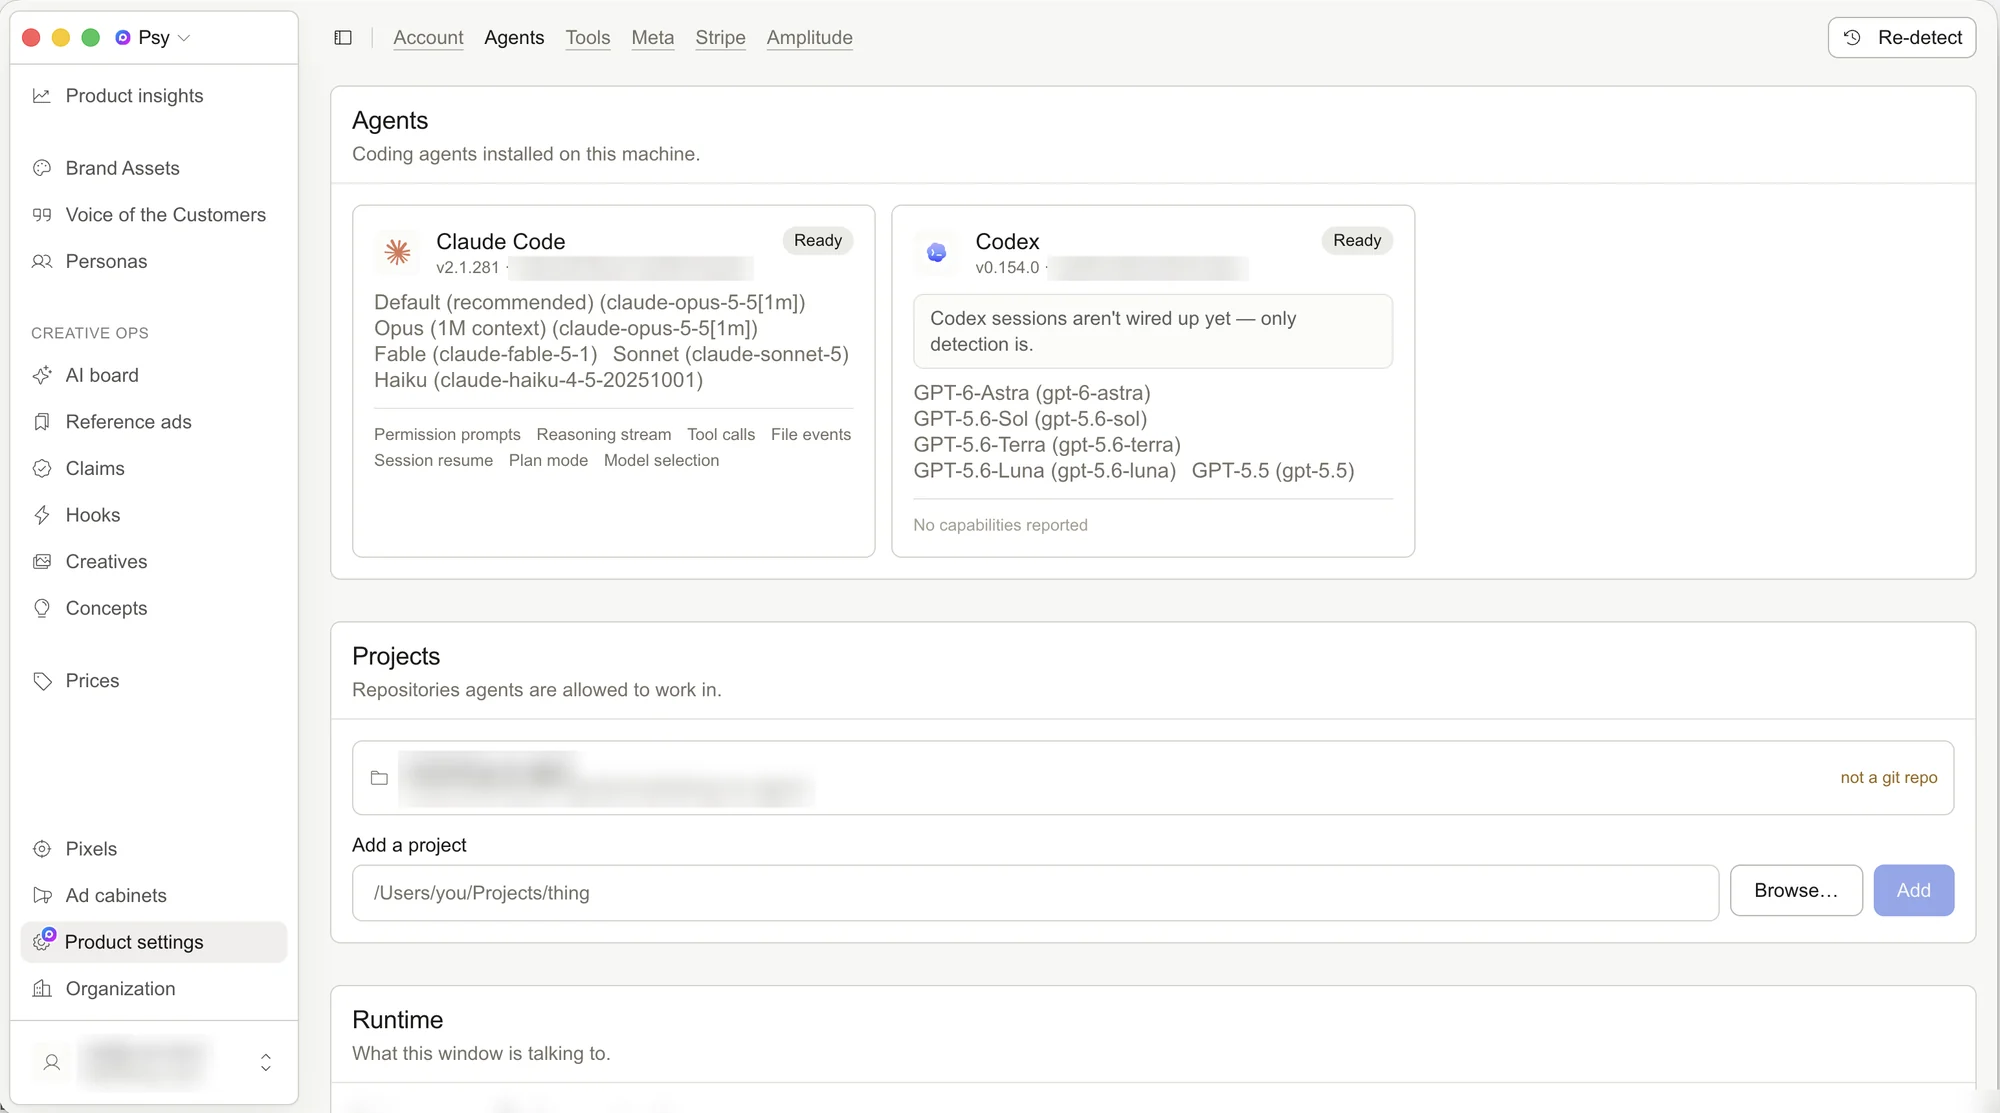The image size is (2000, 1113).
Task: Click "No capabilities reported" text
Action: click(1000, 525)
